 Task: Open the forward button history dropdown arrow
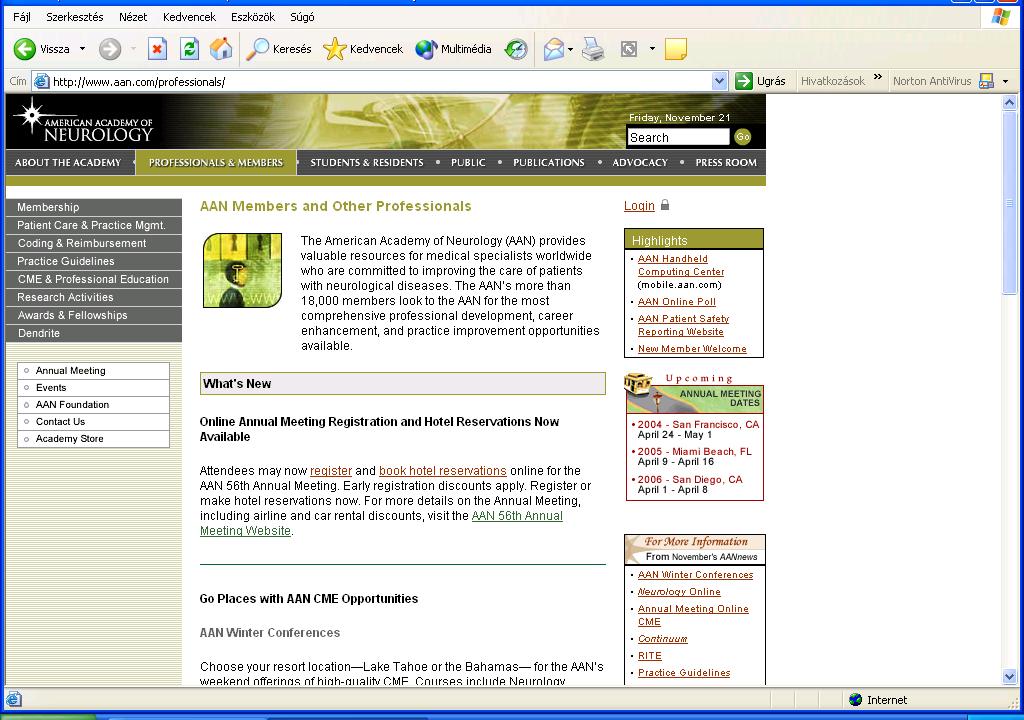(x=133, y=49)
